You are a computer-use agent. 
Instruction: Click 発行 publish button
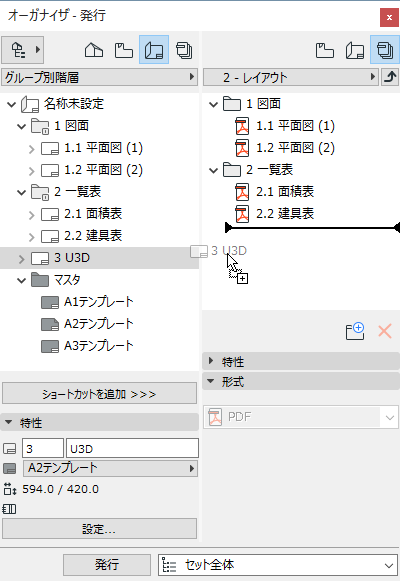107,565
